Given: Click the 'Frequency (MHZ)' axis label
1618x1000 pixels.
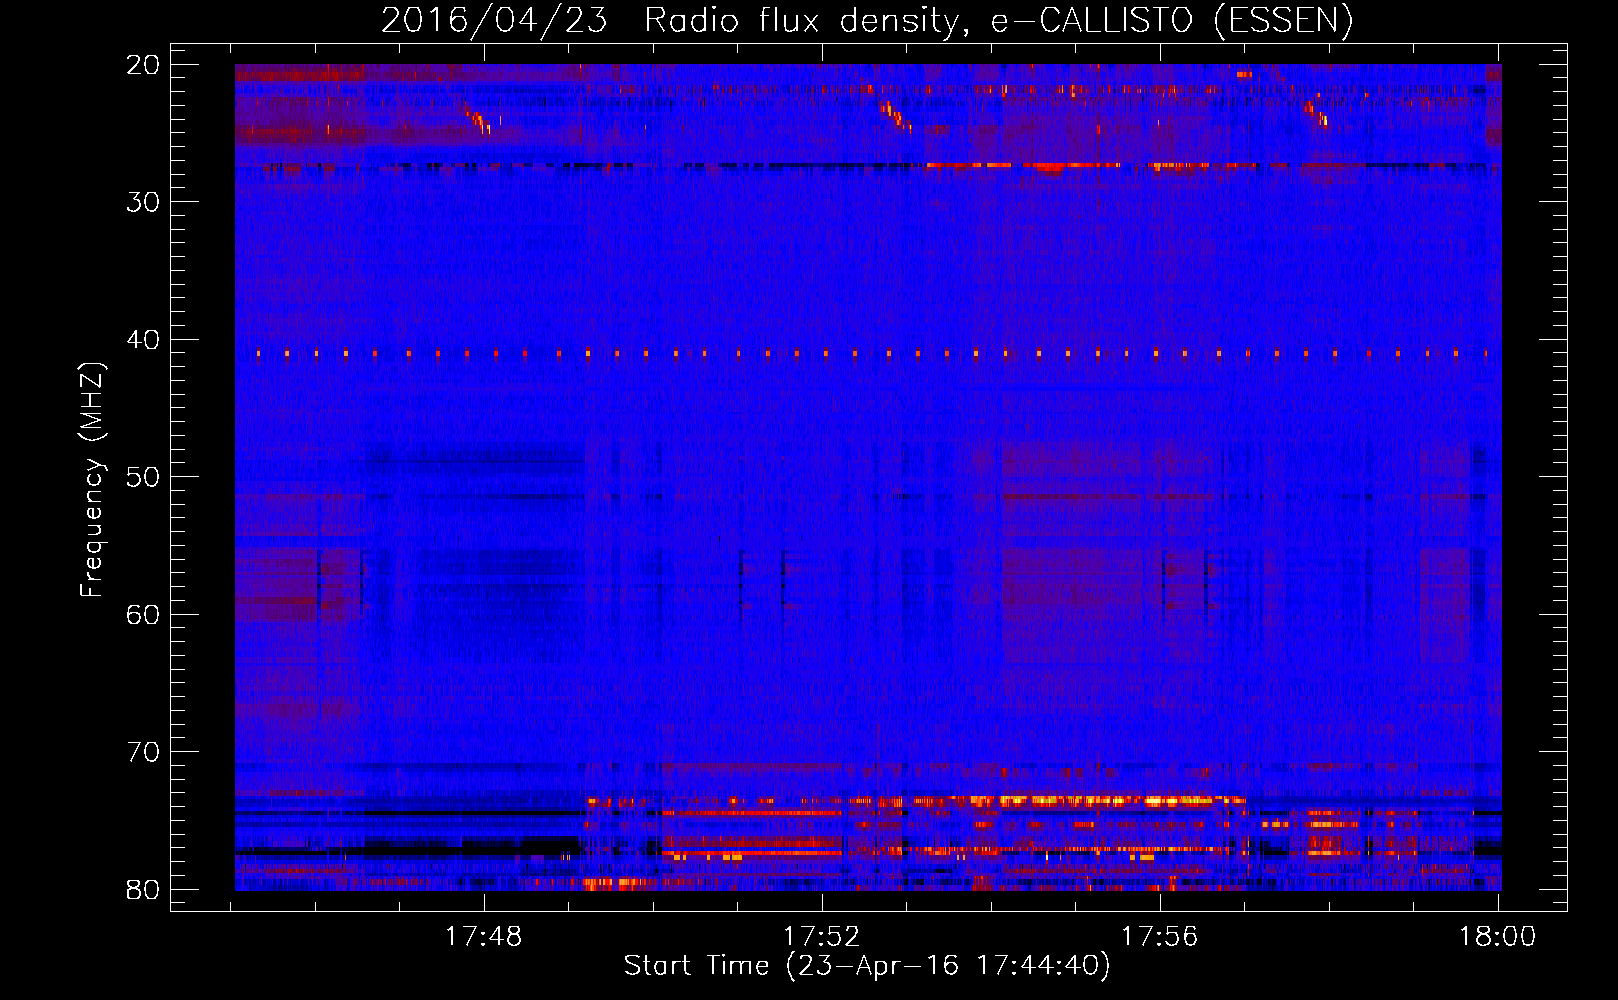Looking at the screenshot, I should 92,480.
